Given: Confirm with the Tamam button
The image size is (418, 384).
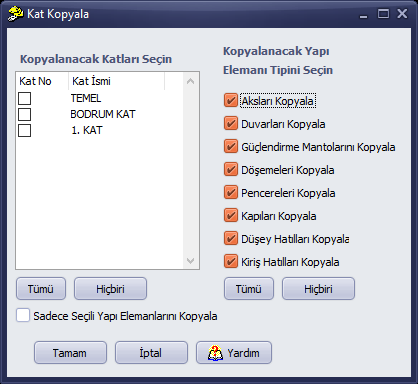Looking at the screenshot, I should tap(70, 353).
